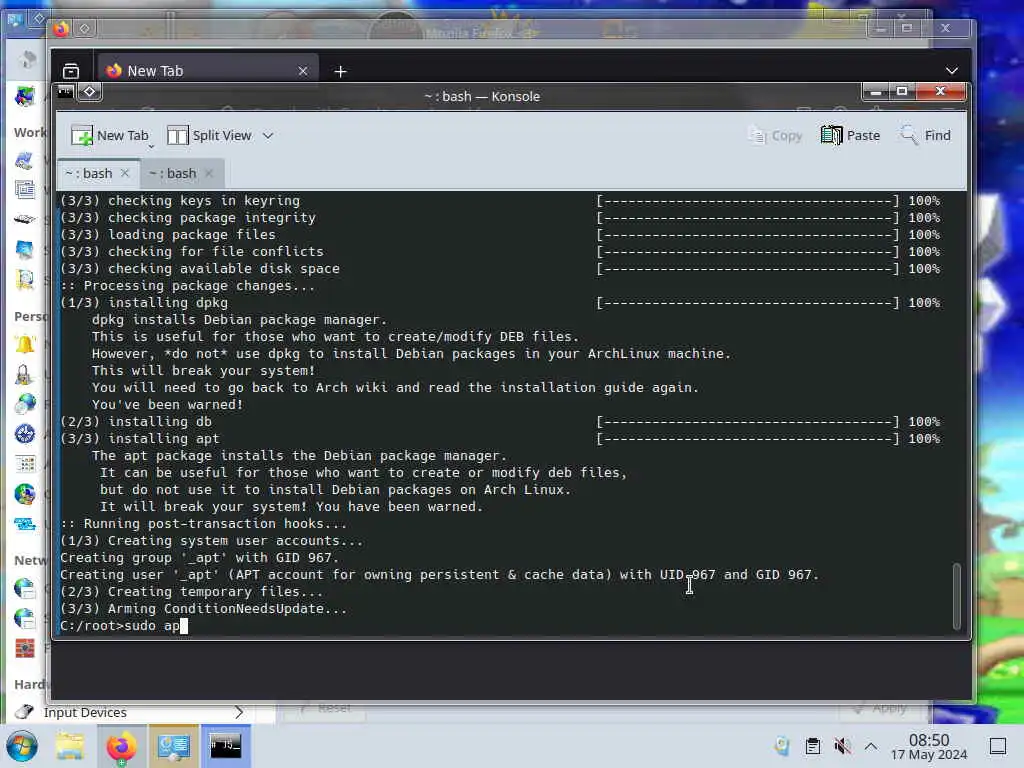Expand the Input Devices chevron in Settings
Screen dimensions: 1024x768
(x=239, y=712)
